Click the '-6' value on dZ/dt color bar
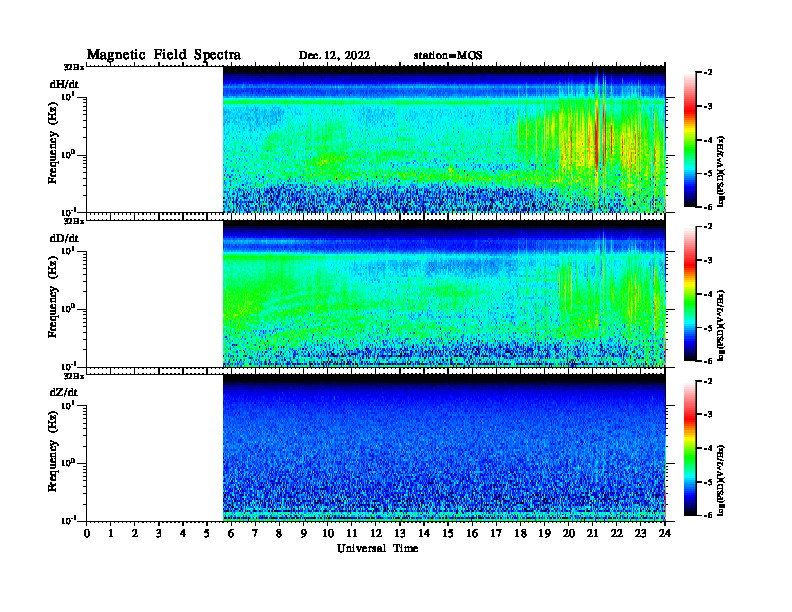Image resolution: width=792 pixels, height=612 pixels. tap(708, 515)
